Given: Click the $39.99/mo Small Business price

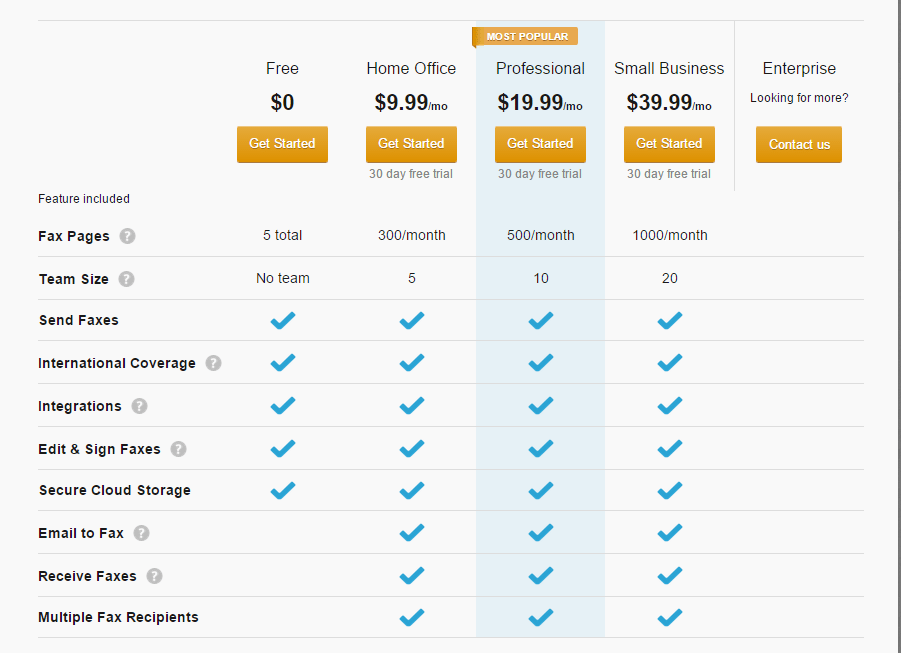Looking at the screenshot, I should [669, 103].
